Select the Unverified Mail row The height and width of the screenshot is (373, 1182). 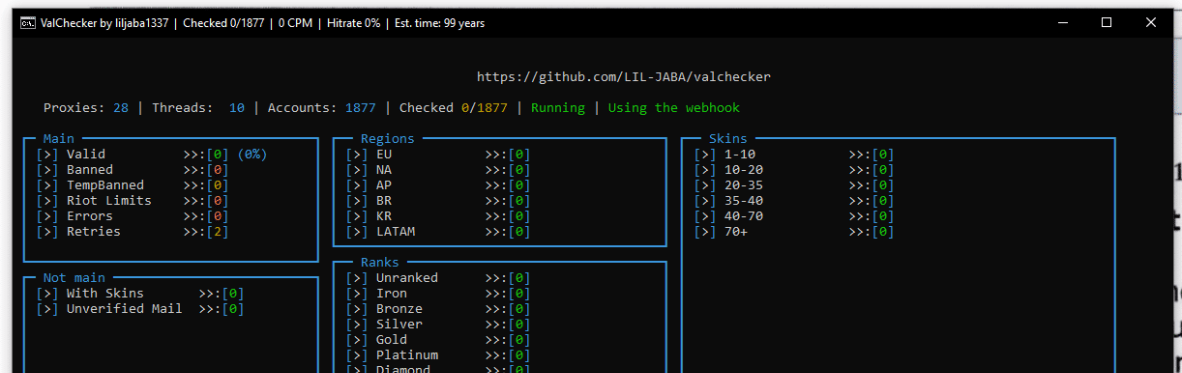coord(140,309)
